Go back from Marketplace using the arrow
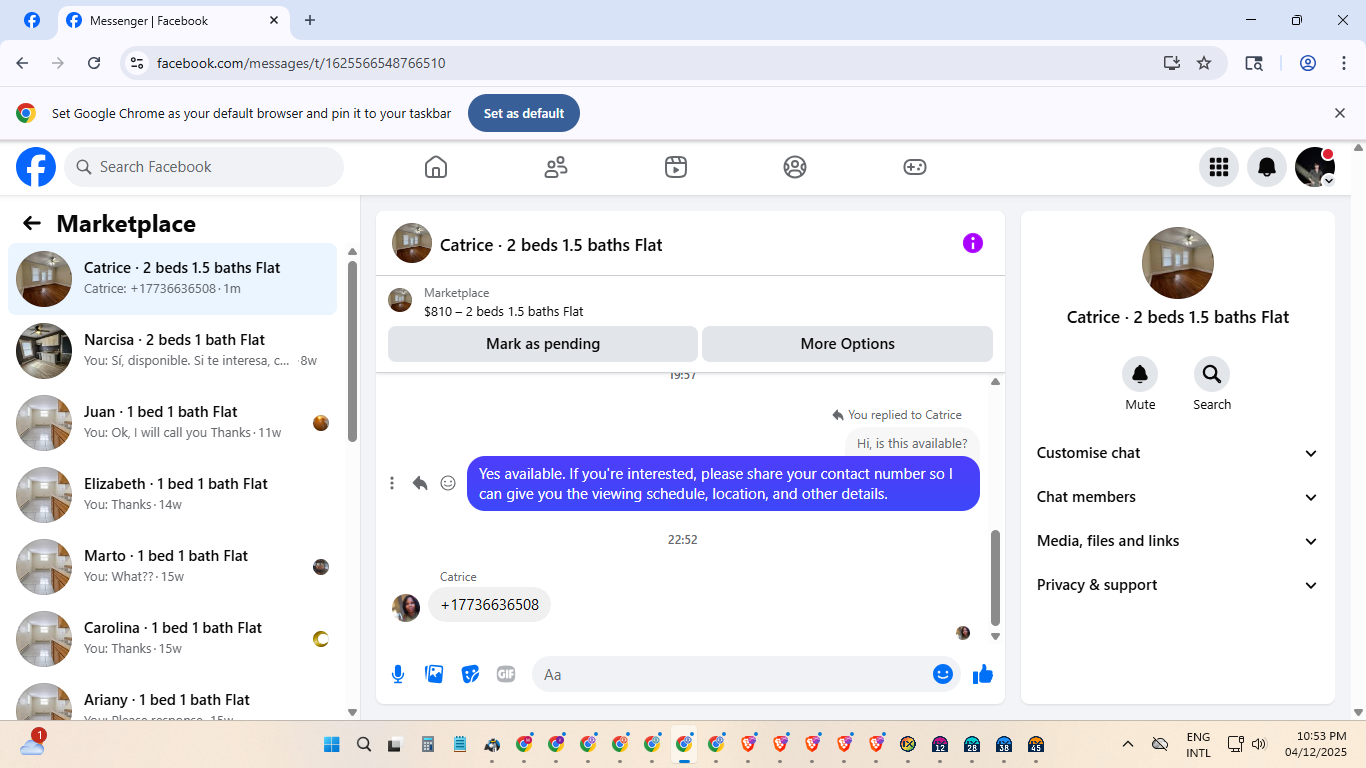The height and width of the screenshot is (768, 1366). coord(32,223)
